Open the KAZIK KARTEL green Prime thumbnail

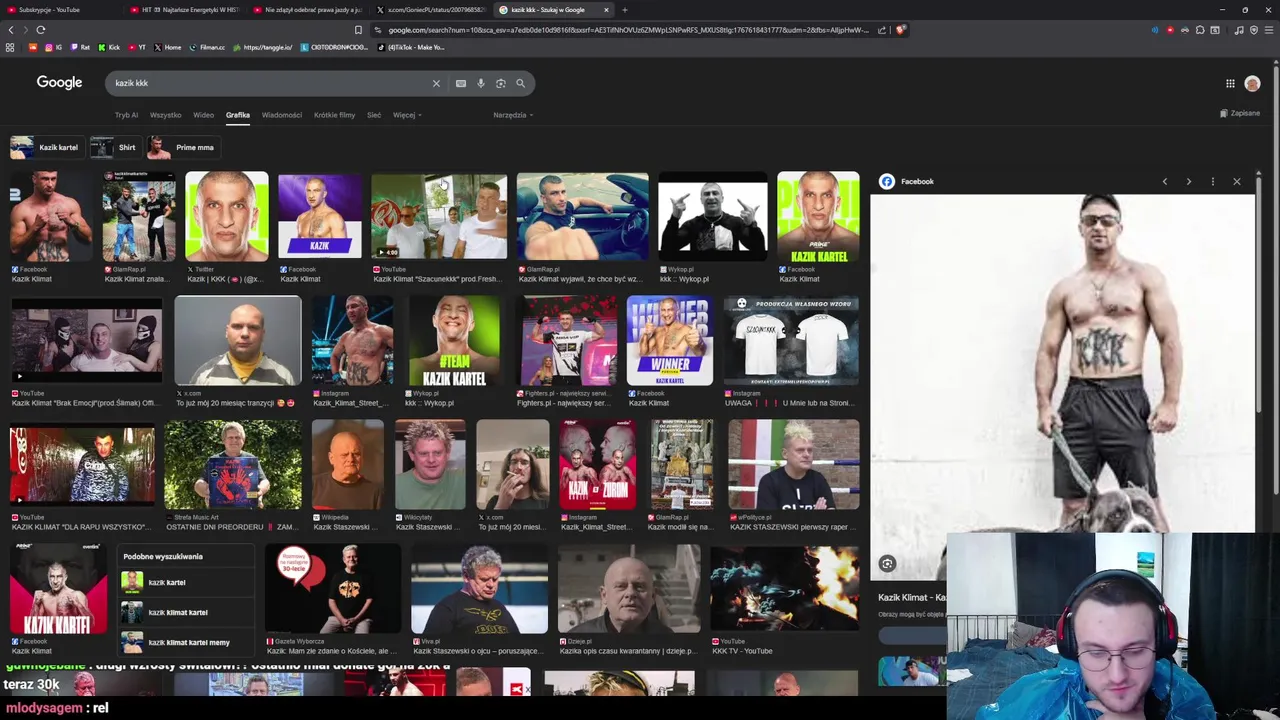click(818, 217)
